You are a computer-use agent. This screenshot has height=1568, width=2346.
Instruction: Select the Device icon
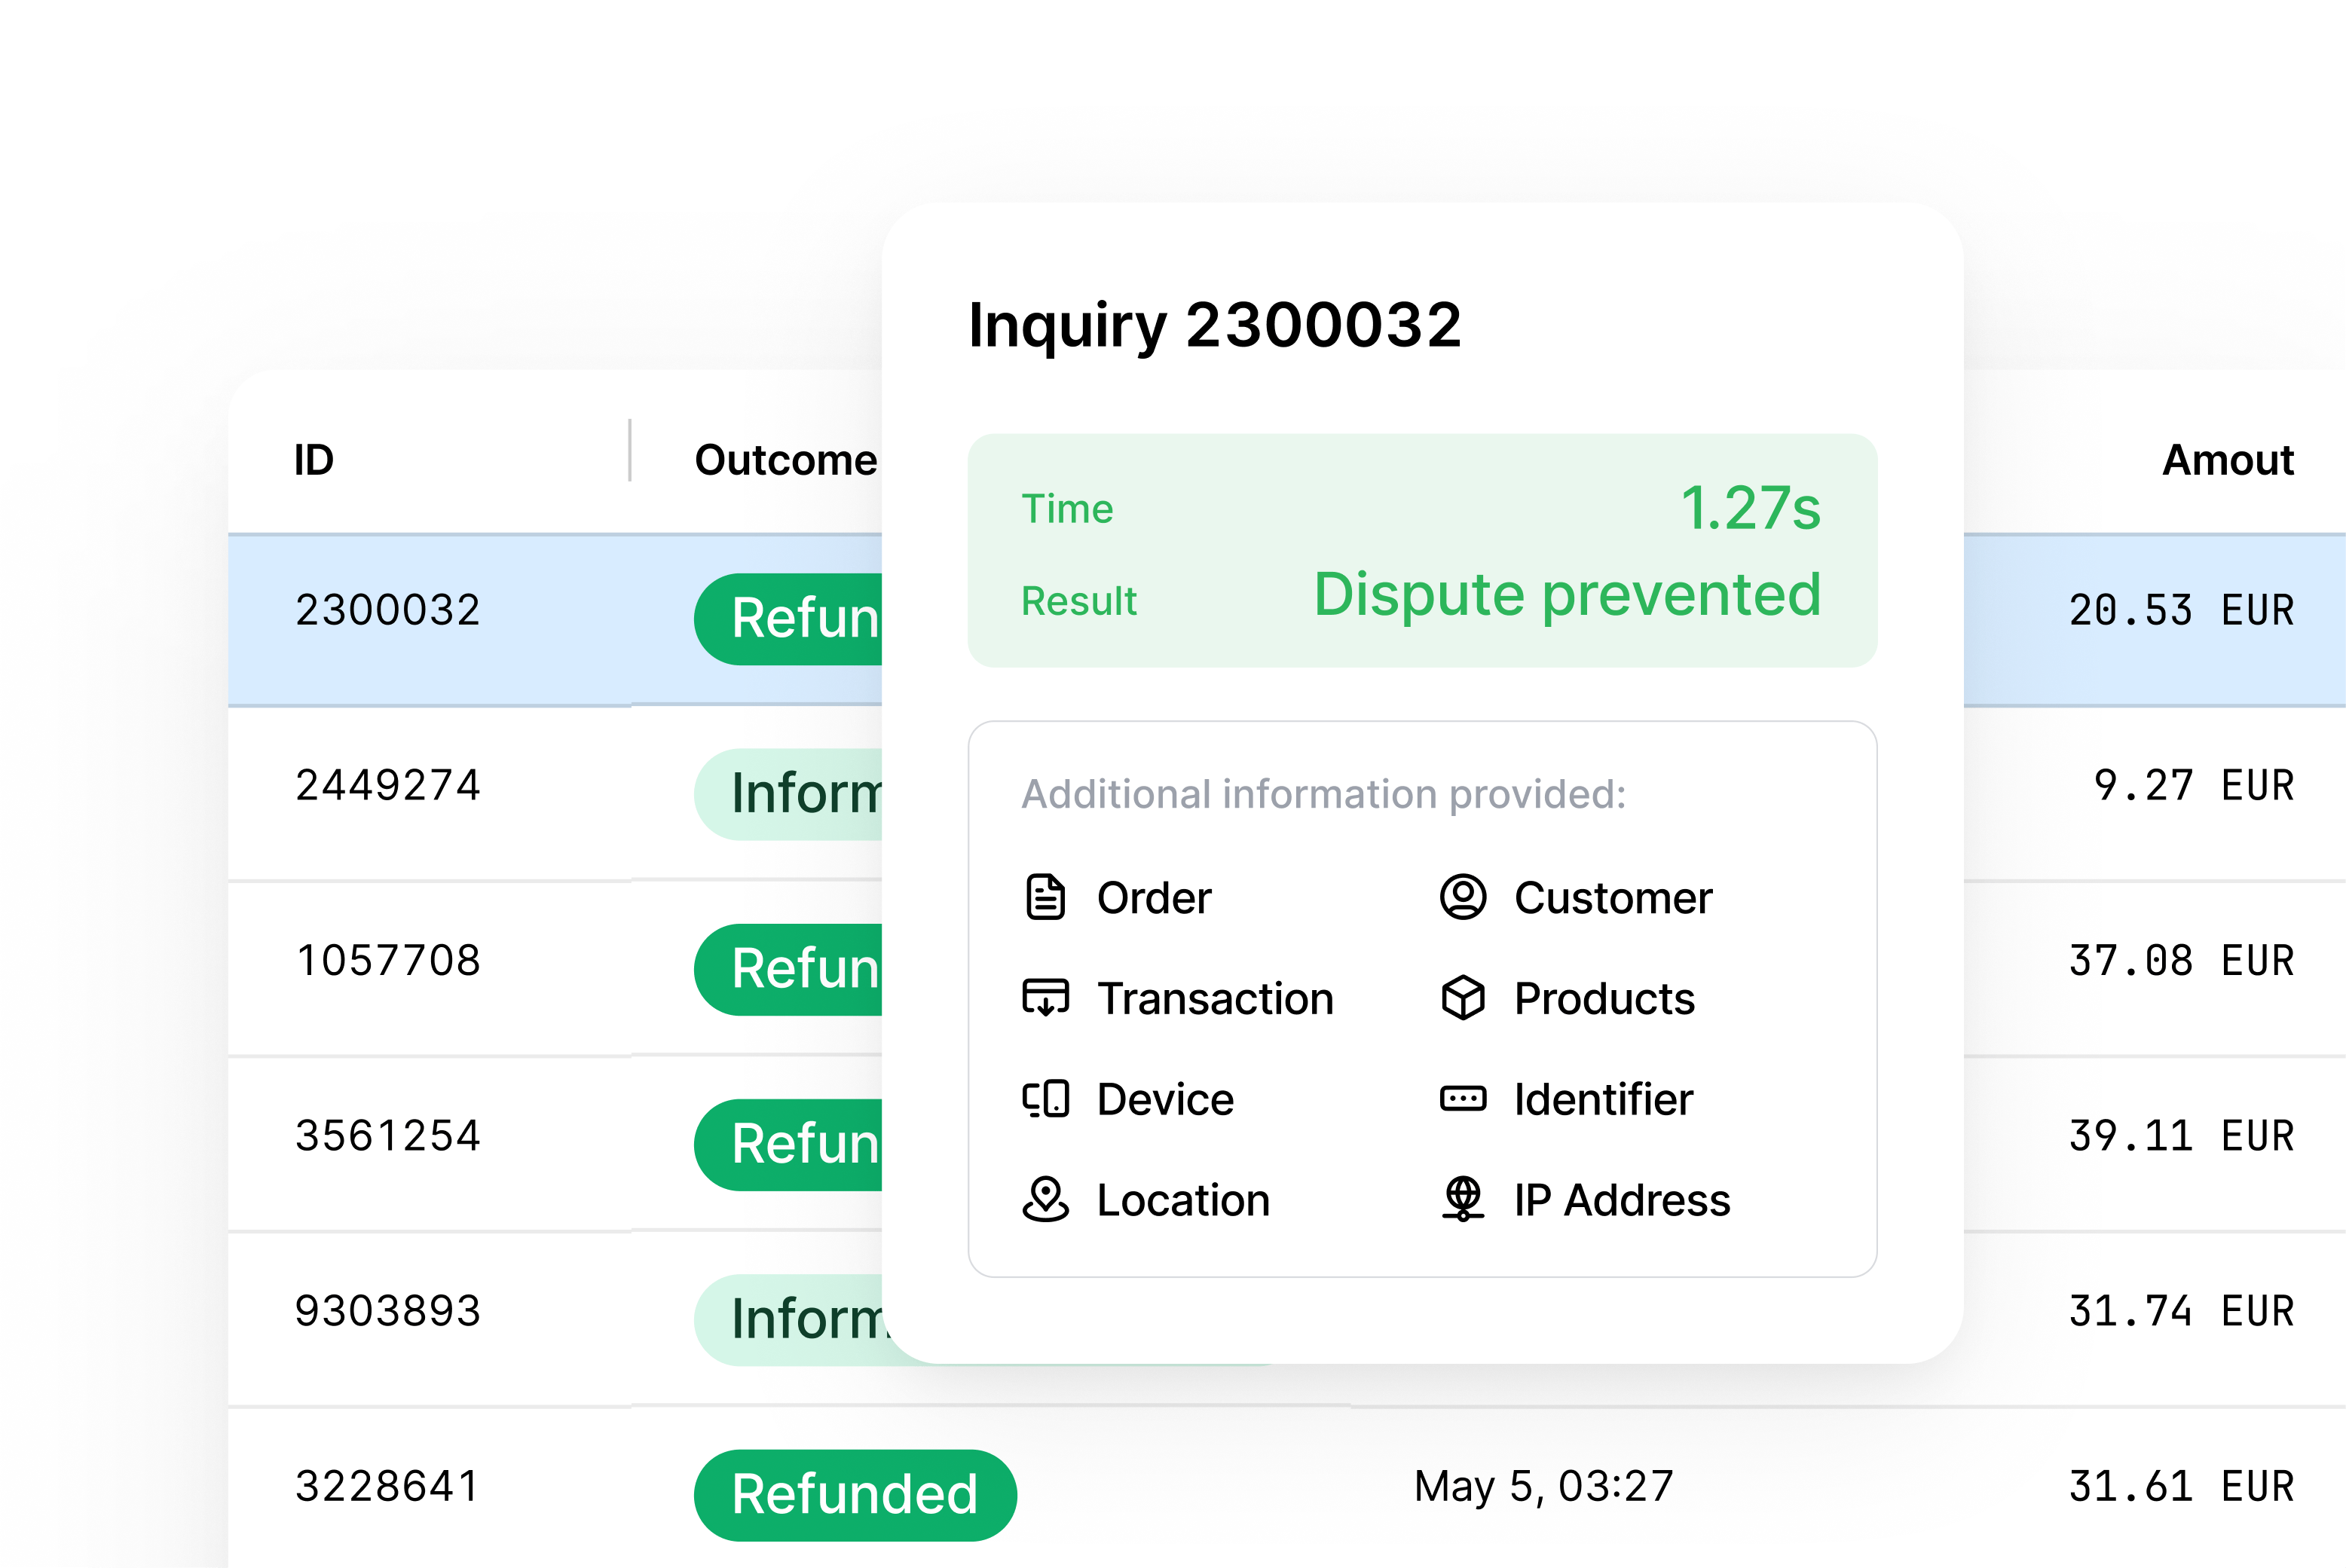click(1045, 1099)
